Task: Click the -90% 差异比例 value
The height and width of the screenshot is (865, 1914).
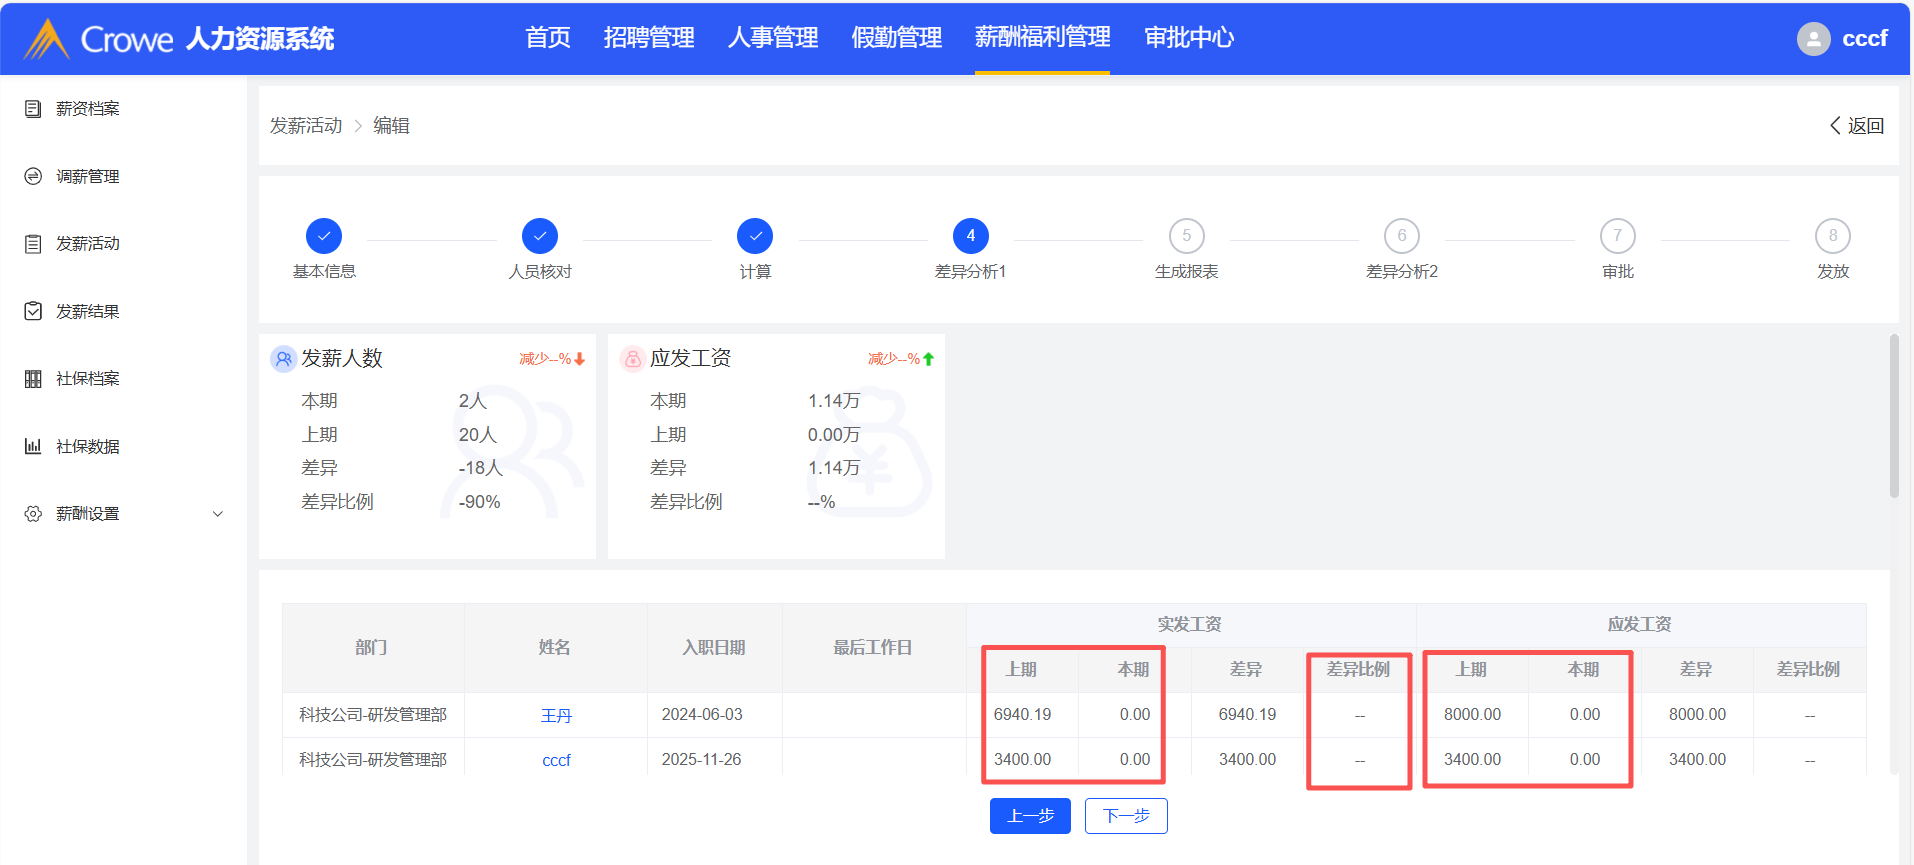Action: [479, 502]
